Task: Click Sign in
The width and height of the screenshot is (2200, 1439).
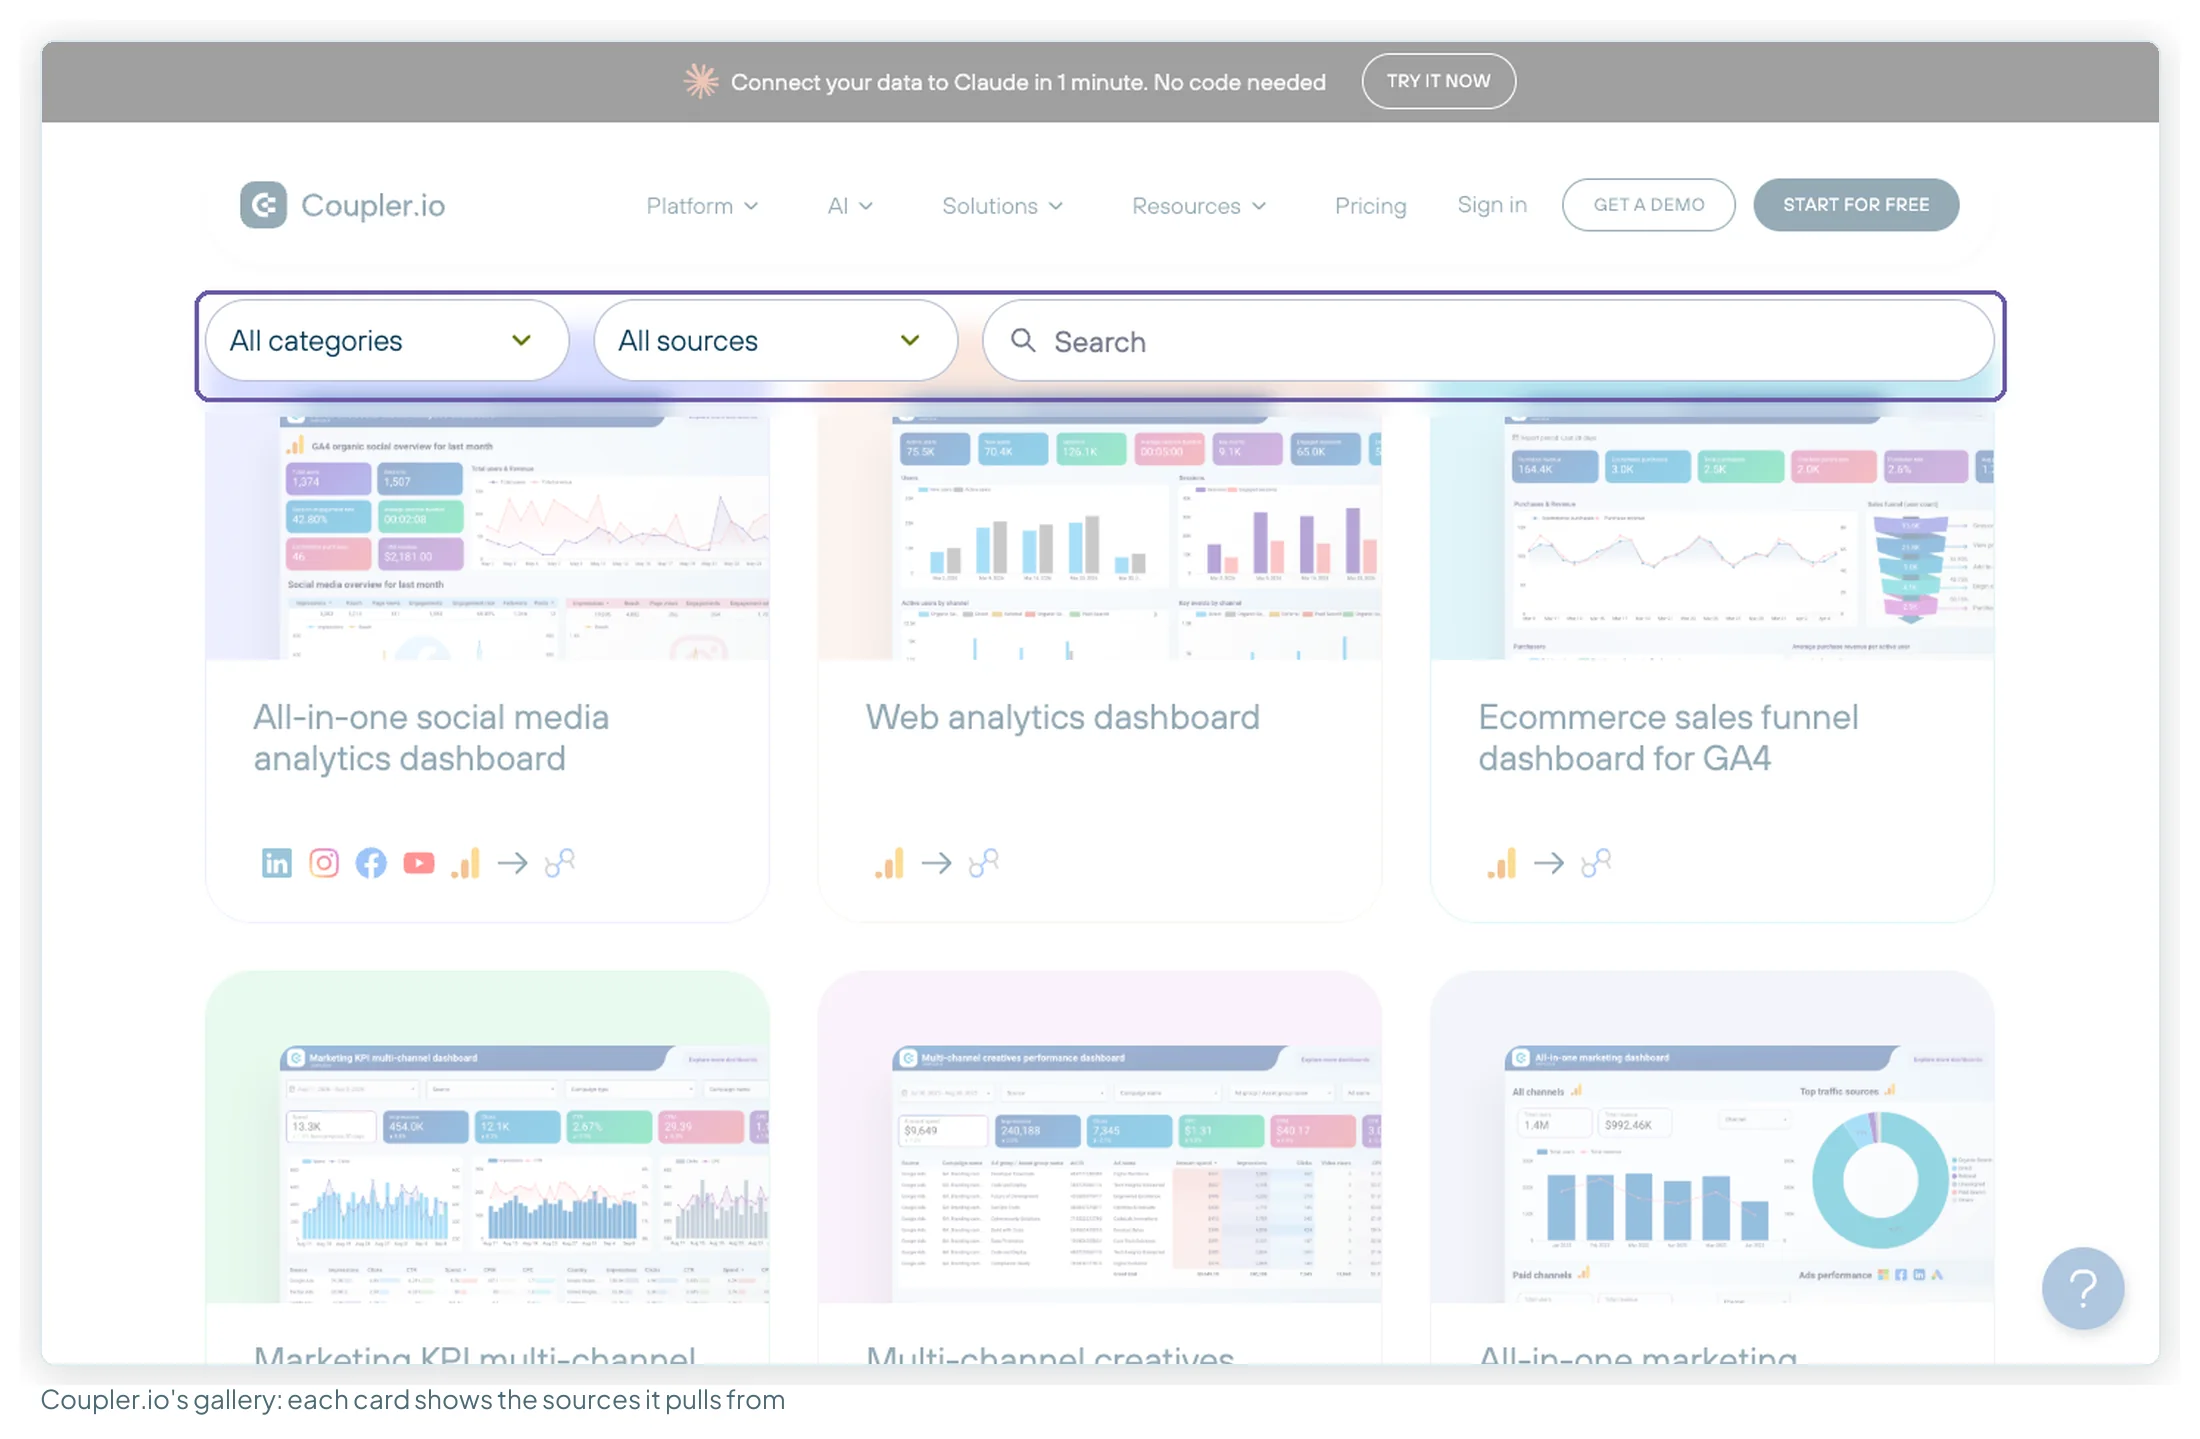Action: [x=1492, y=205]
